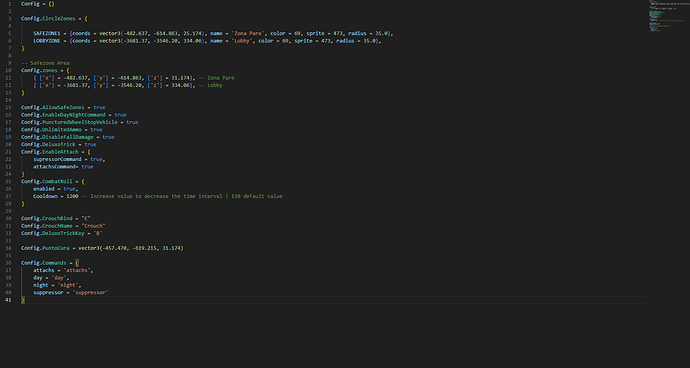Viewport: 690px width, 368px height.
Task: Click the "Crouch" string value
Action: pyautogui.click(x=94, y=226)
